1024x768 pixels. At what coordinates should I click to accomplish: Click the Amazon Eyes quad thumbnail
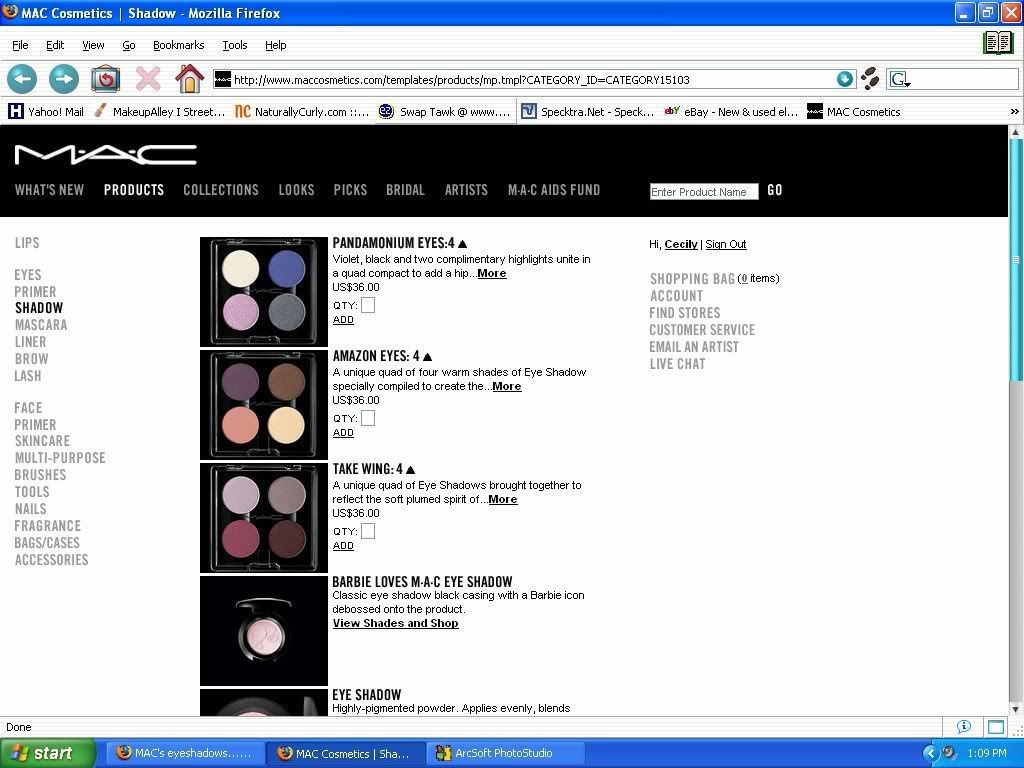[264, 405]
